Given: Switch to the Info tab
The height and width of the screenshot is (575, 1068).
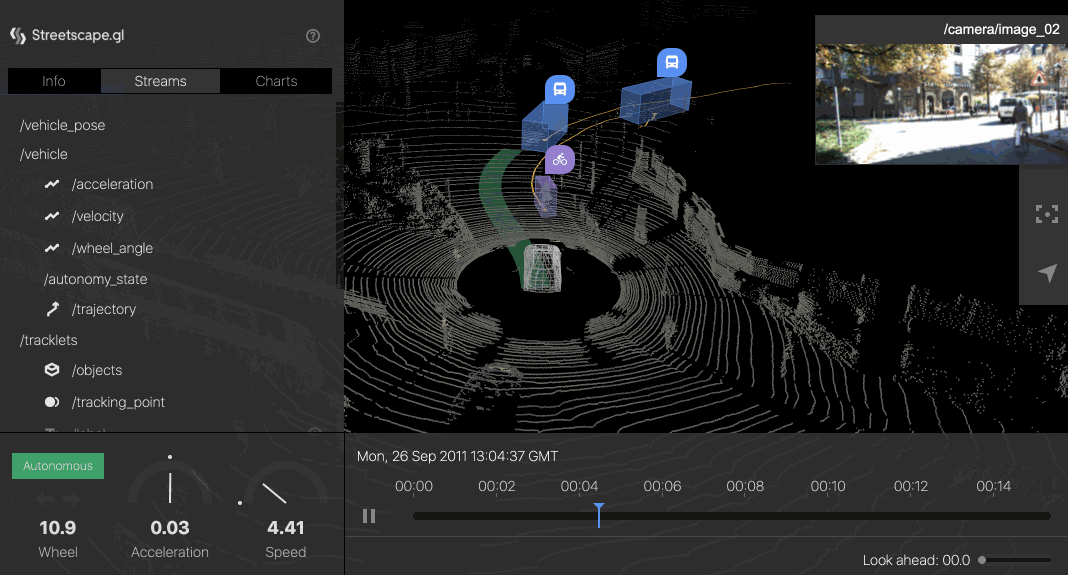Looking at the screenshot, I should point(54,81).
